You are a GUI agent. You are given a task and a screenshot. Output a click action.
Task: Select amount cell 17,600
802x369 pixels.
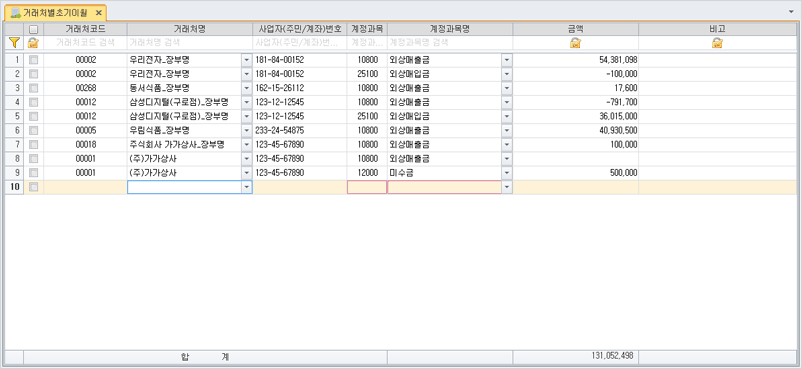coord(576,88)
